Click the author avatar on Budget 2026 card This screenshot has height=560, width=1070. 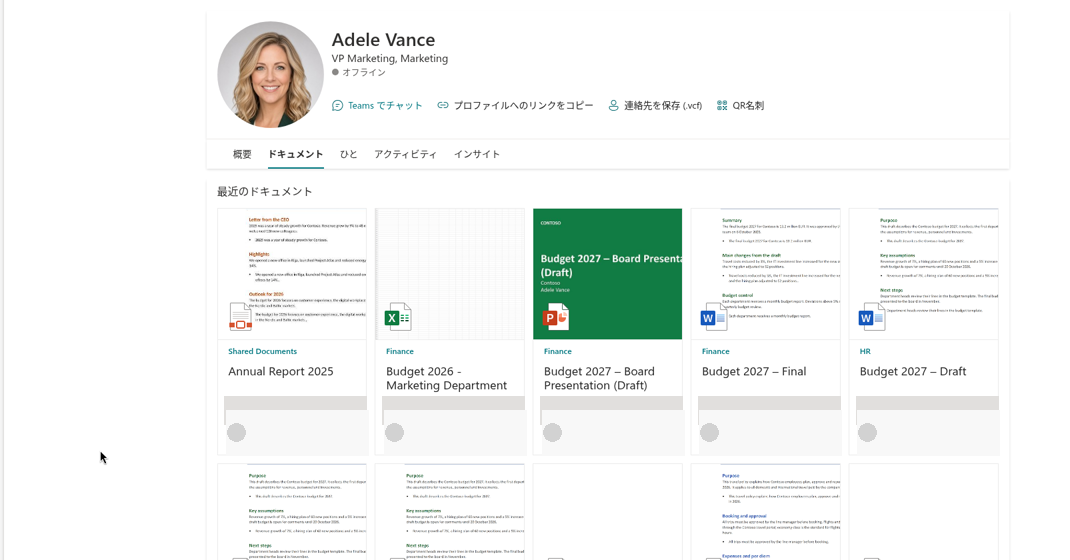coord(394,432)
